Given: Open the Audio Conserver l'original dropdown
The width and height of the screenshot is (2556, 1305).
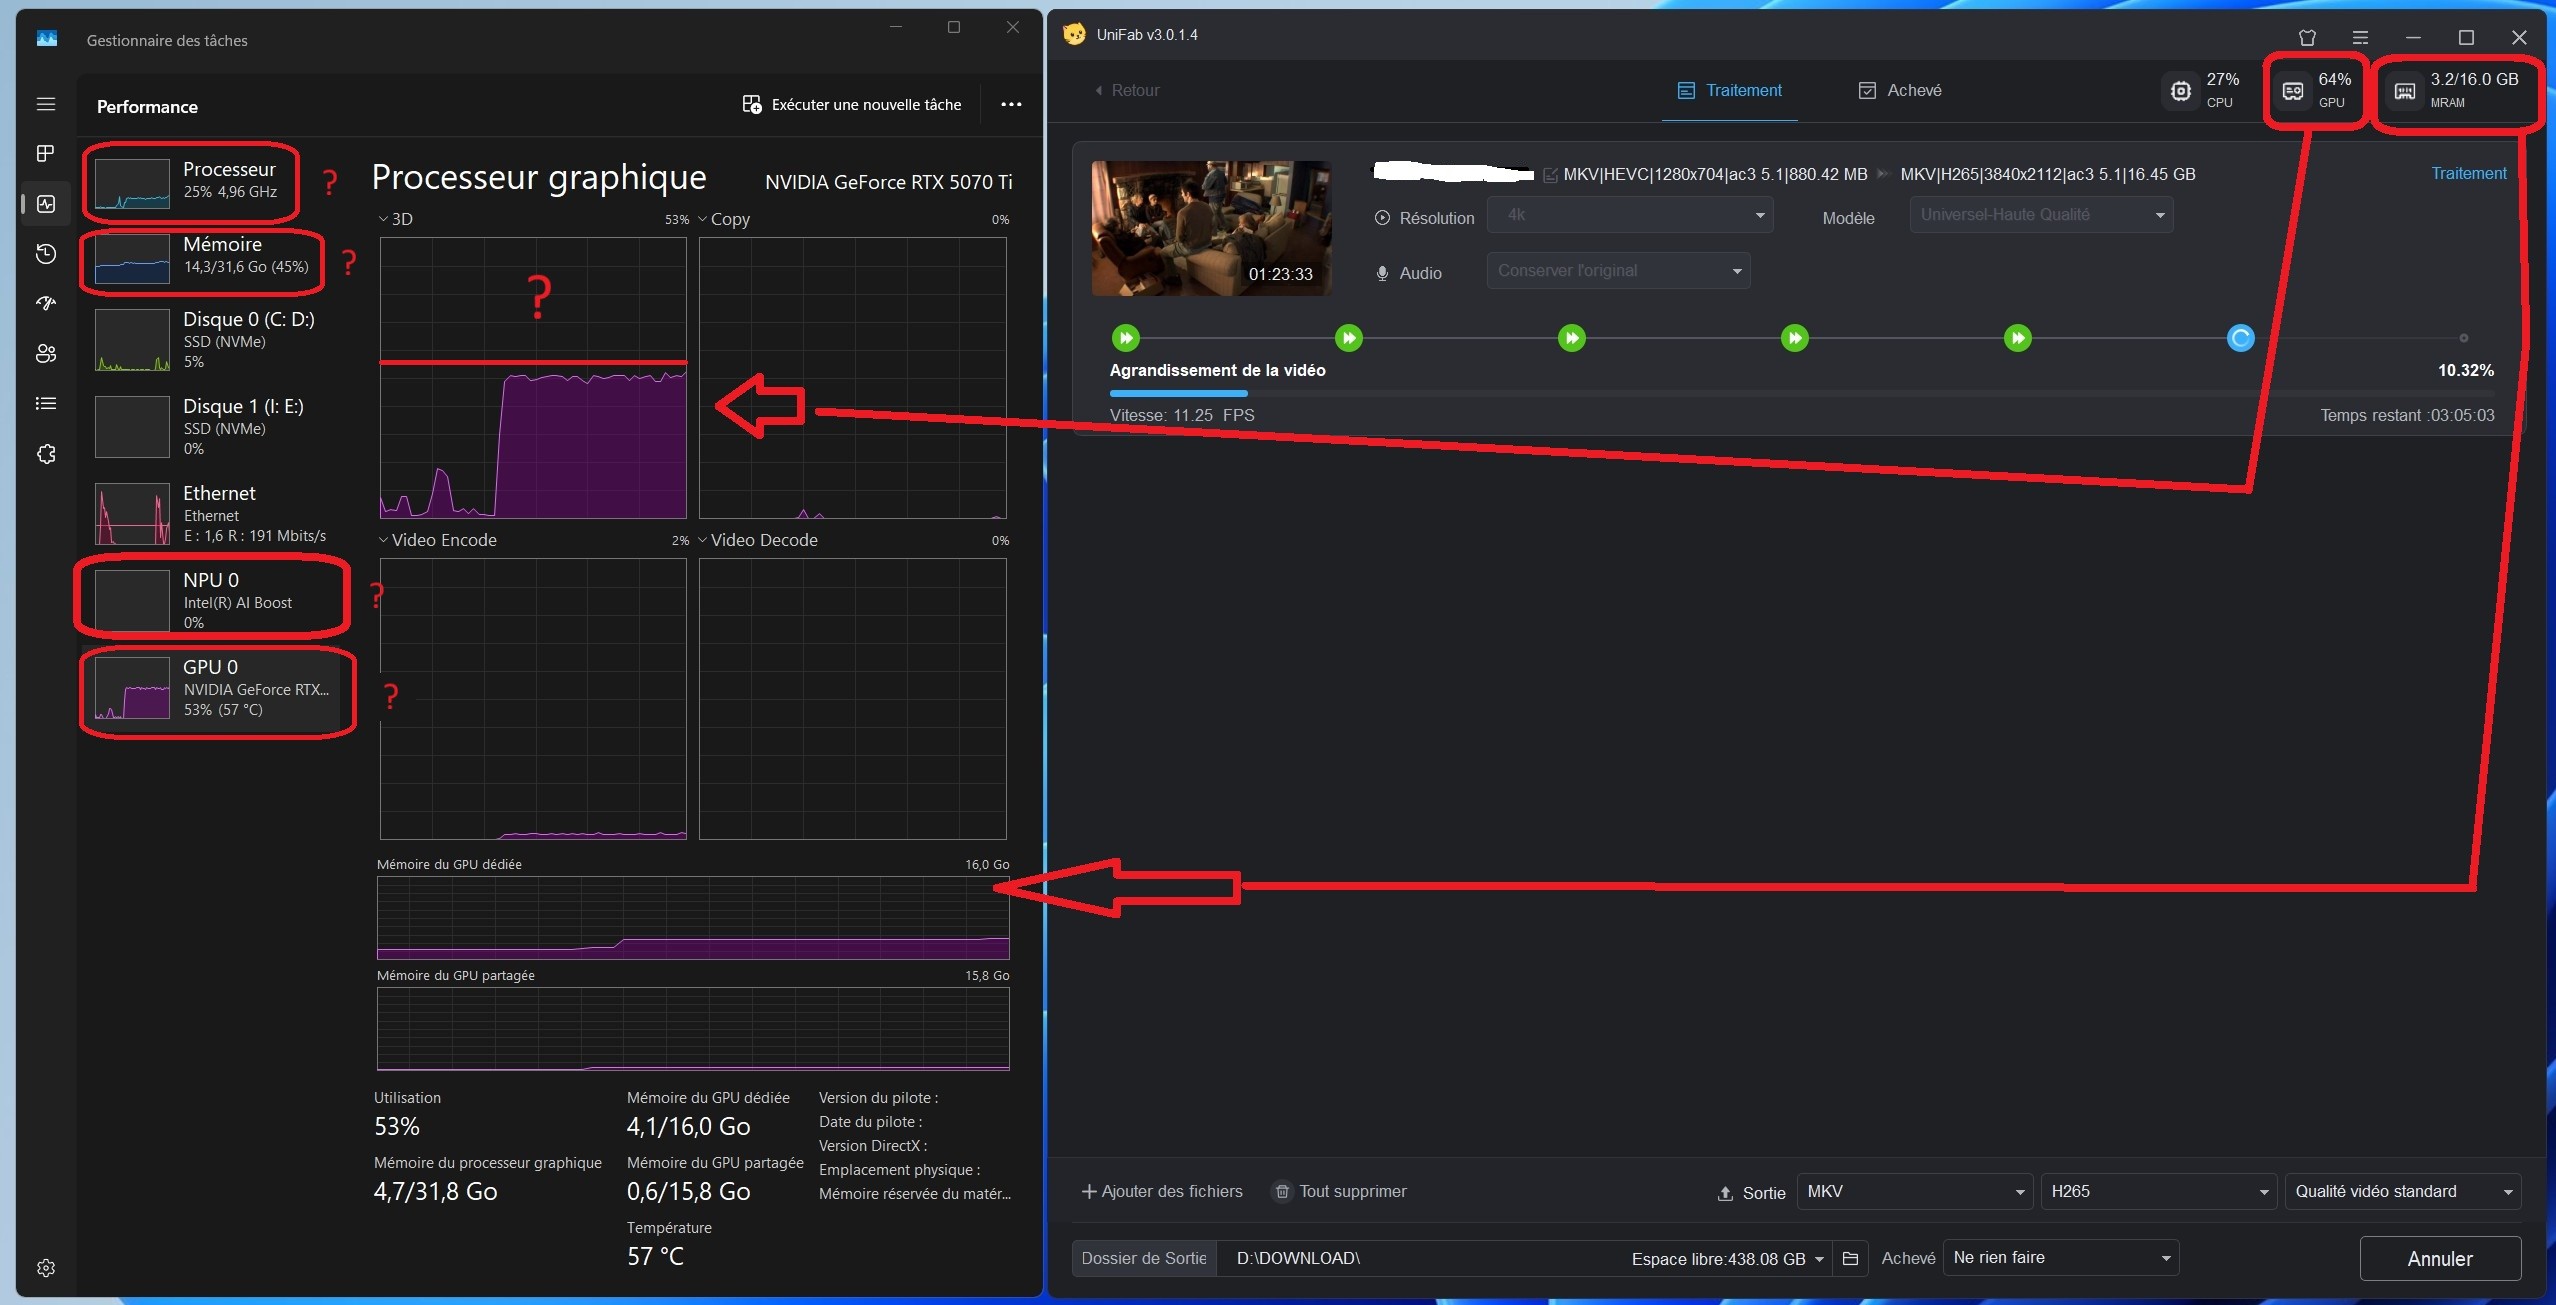Looking at the screenshot, I should (x=1618, y=271).
